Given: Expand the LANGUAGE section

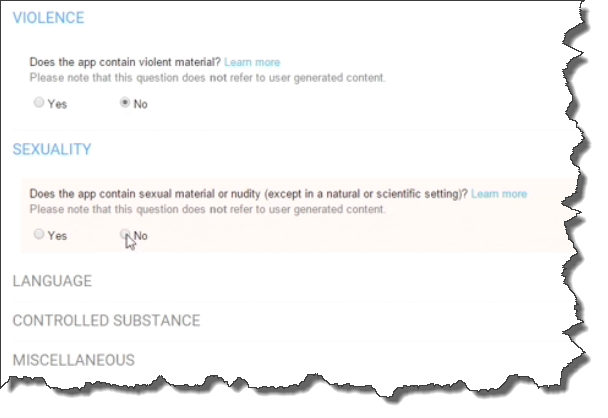Looking at the screenshot, I should tap(52, 281).
